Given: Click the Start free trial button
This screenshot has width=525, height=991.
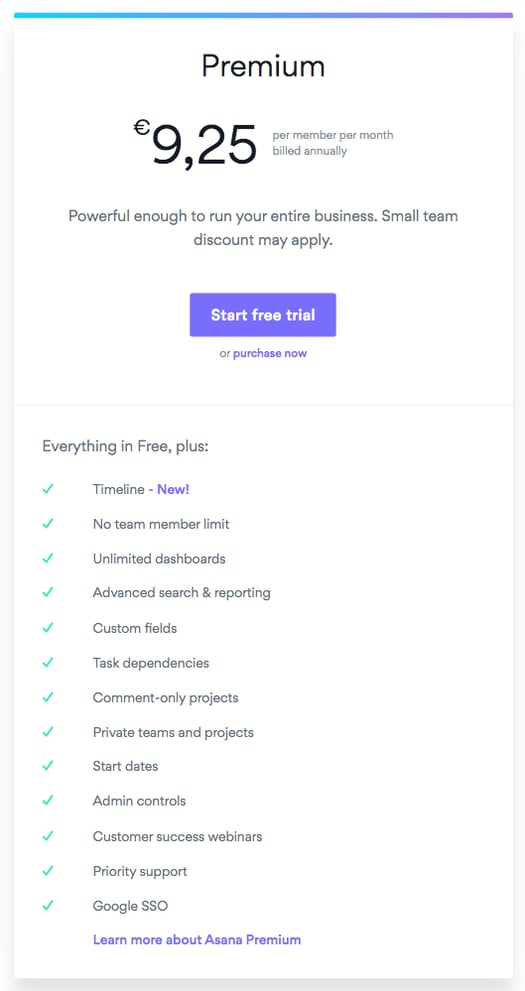Looking at the screenshot, I should (263, 315).
